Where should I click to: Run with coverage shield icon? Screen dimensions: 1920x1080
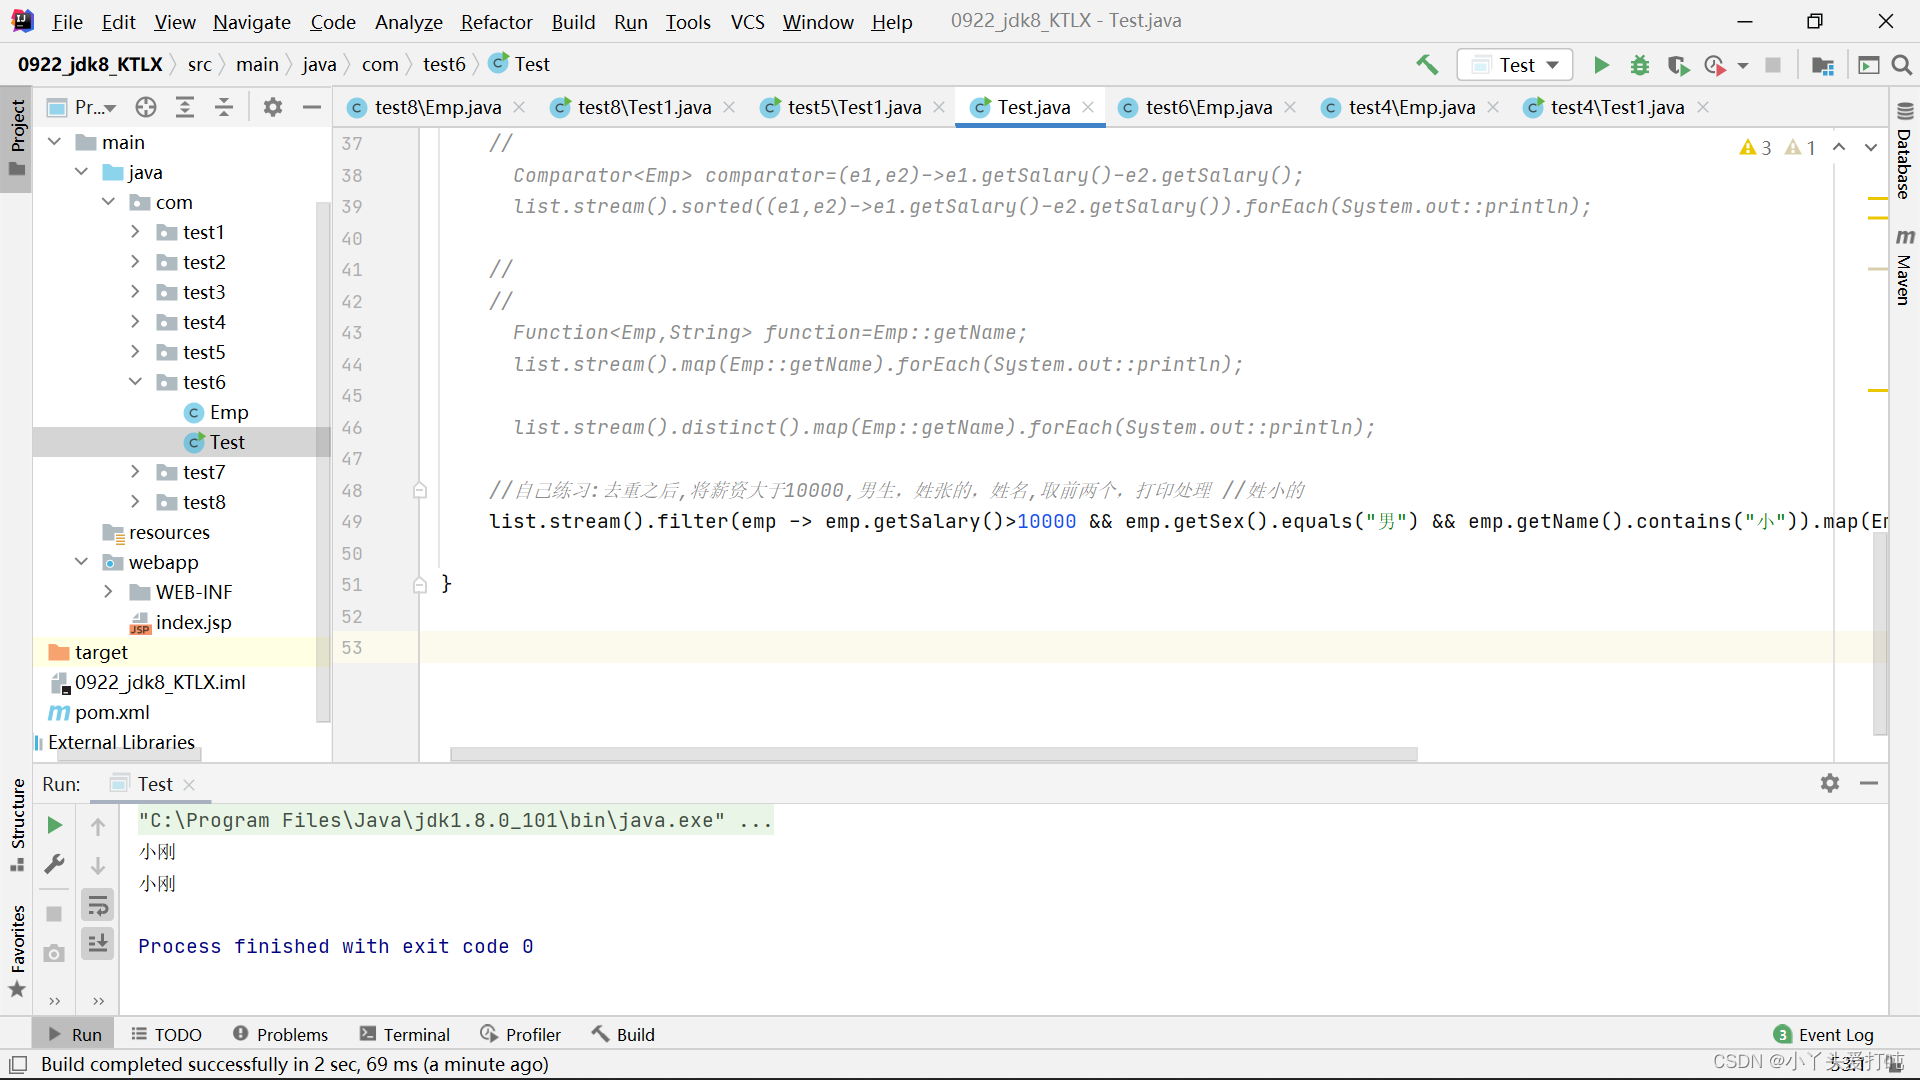point(1678,65)
